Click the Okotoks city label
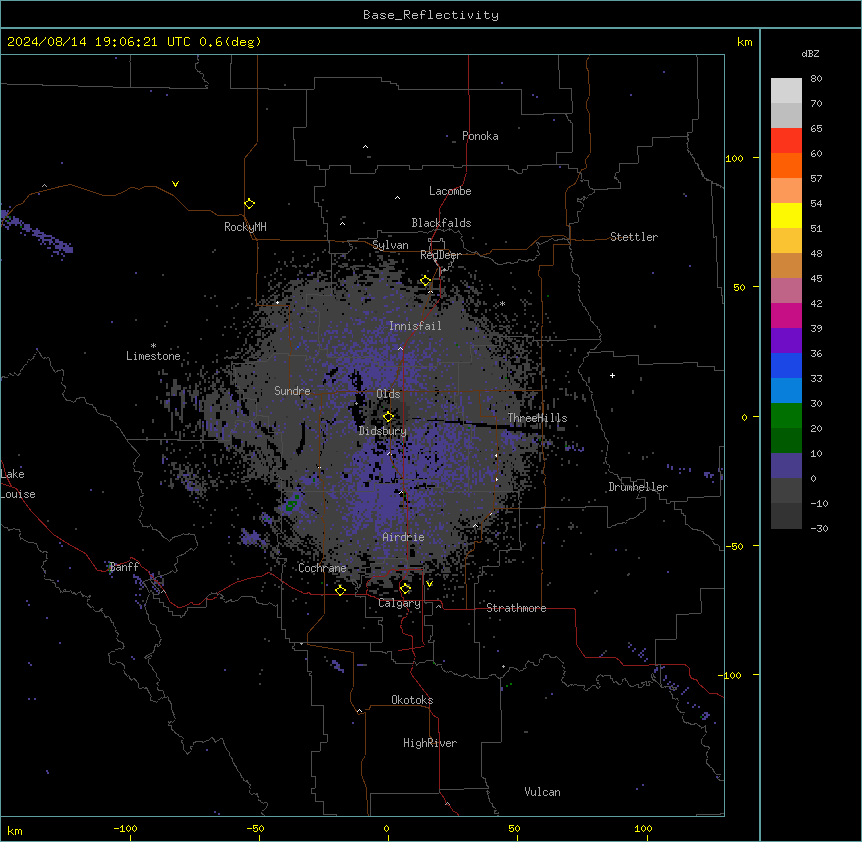The image size is (862, 842). (412, 700)
